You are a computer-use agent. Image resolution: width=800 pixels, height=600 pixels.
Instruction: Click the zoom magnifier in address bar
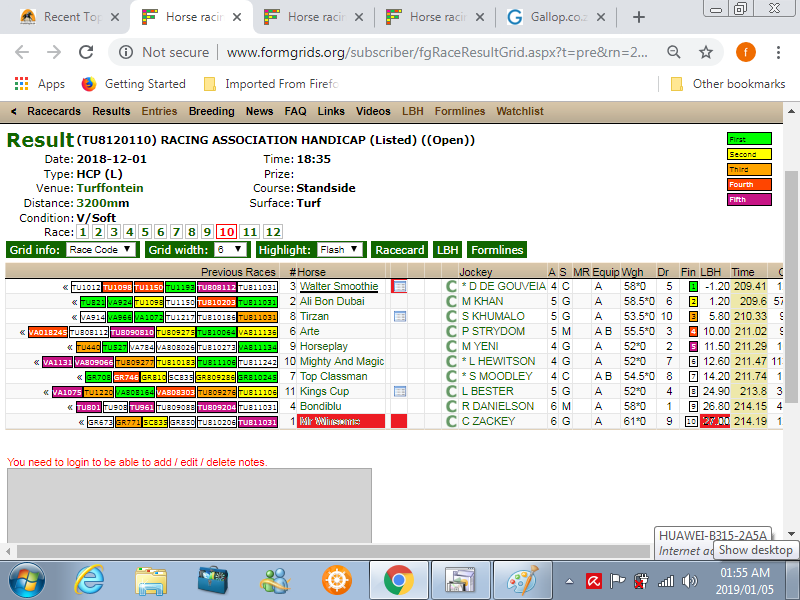(675, 52)
